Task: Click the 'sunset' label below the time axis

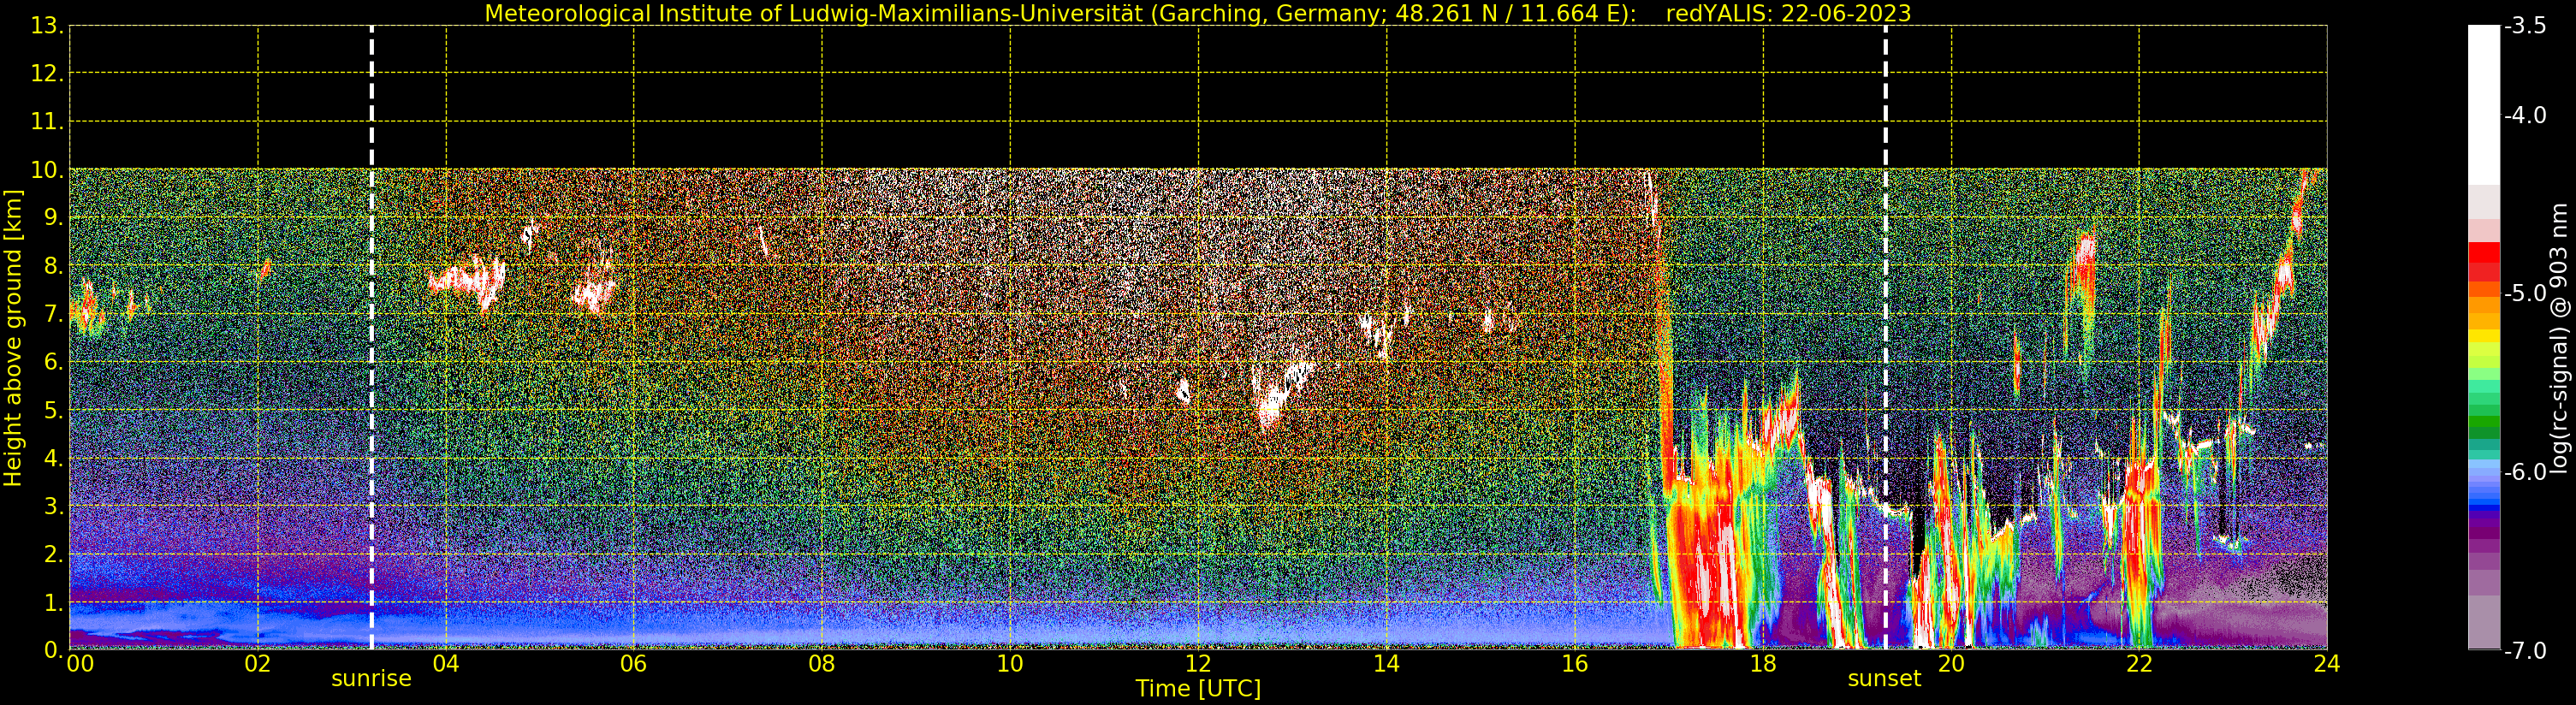Action: (x=1884, y=679)
